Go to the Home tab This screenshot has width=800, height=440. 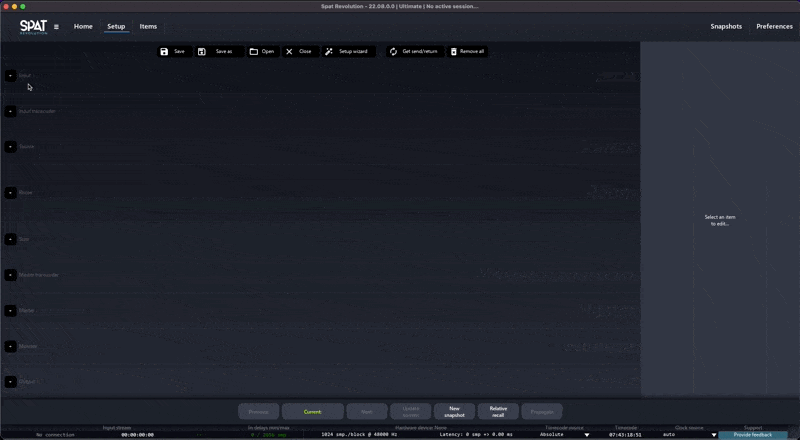(x=83, y=27)
